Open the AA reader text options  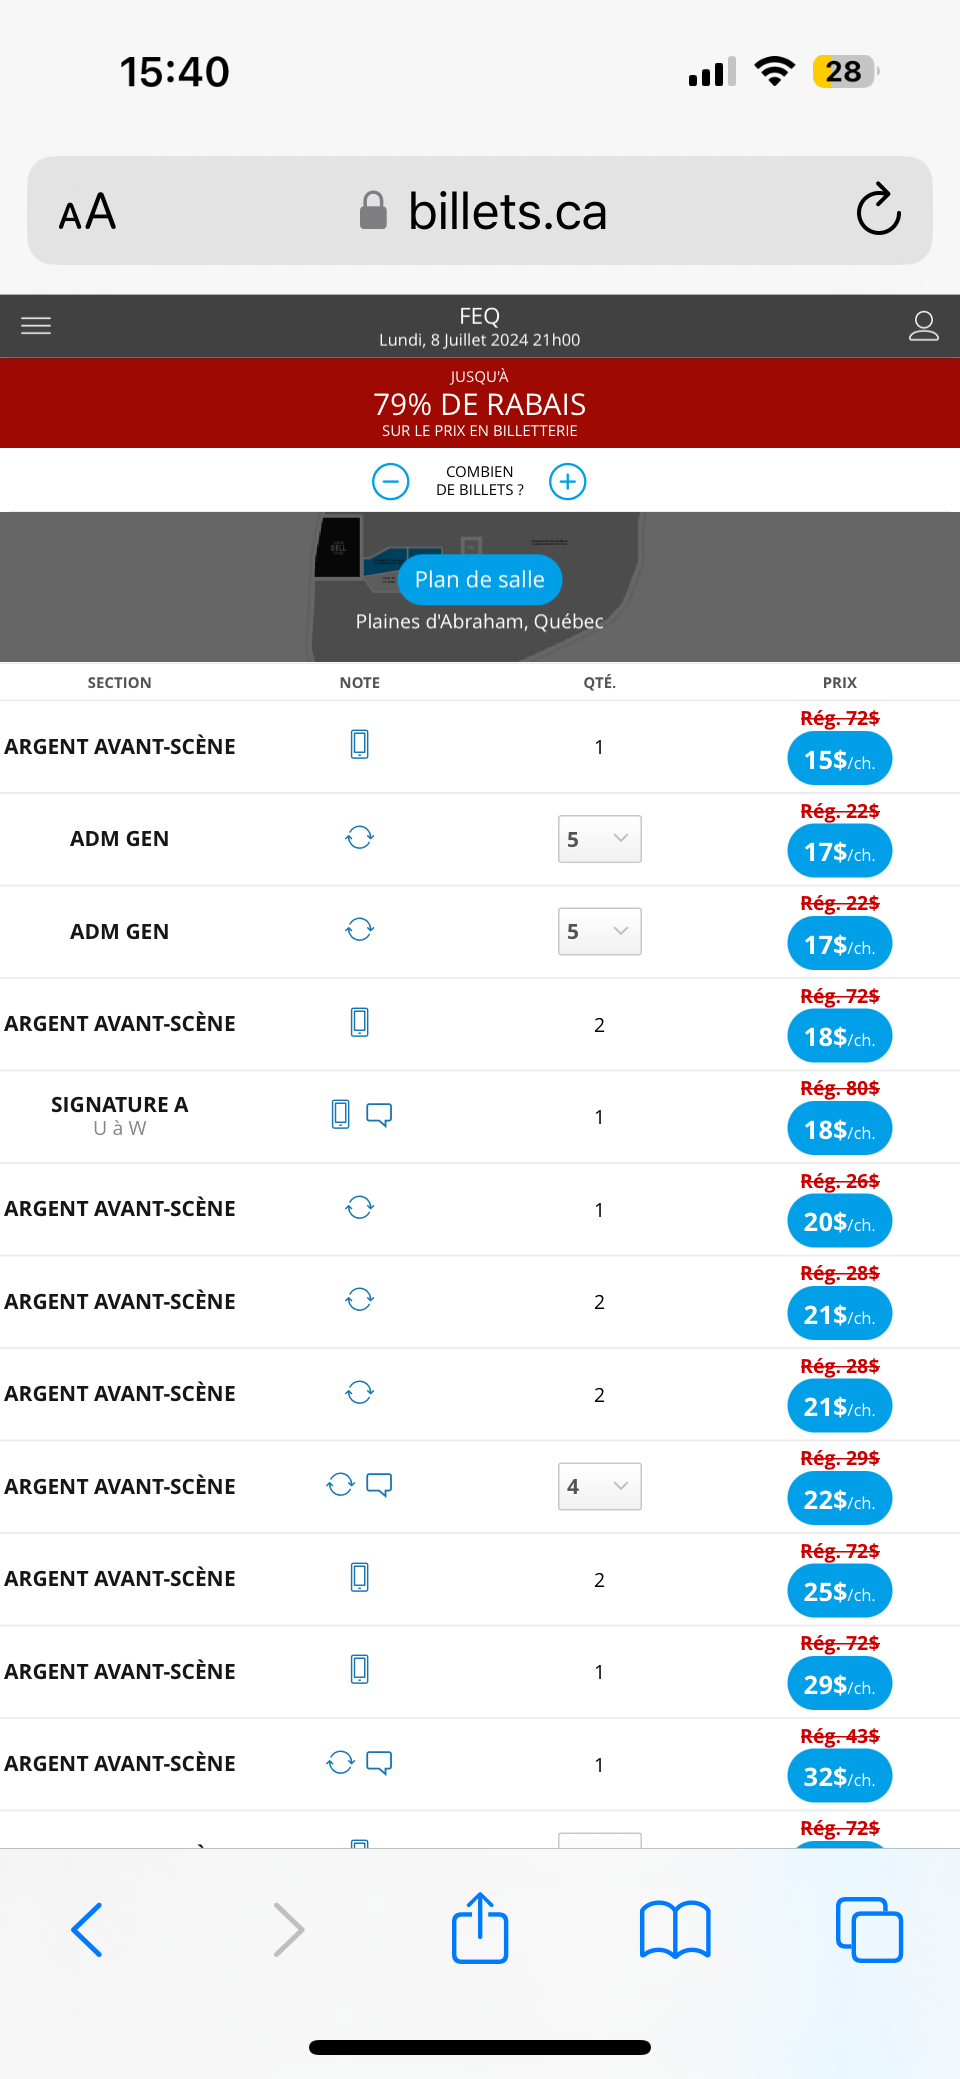tap(88, 211)
